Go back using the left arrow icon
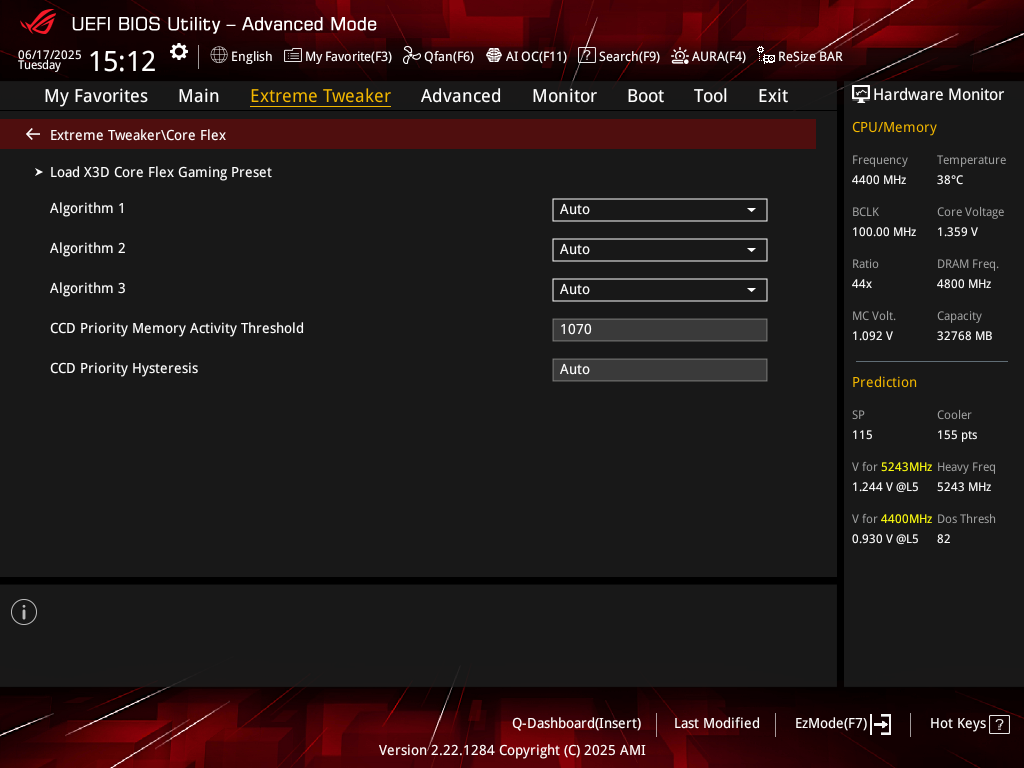This screenshot has width=1024, height=768. click(33, 135)
